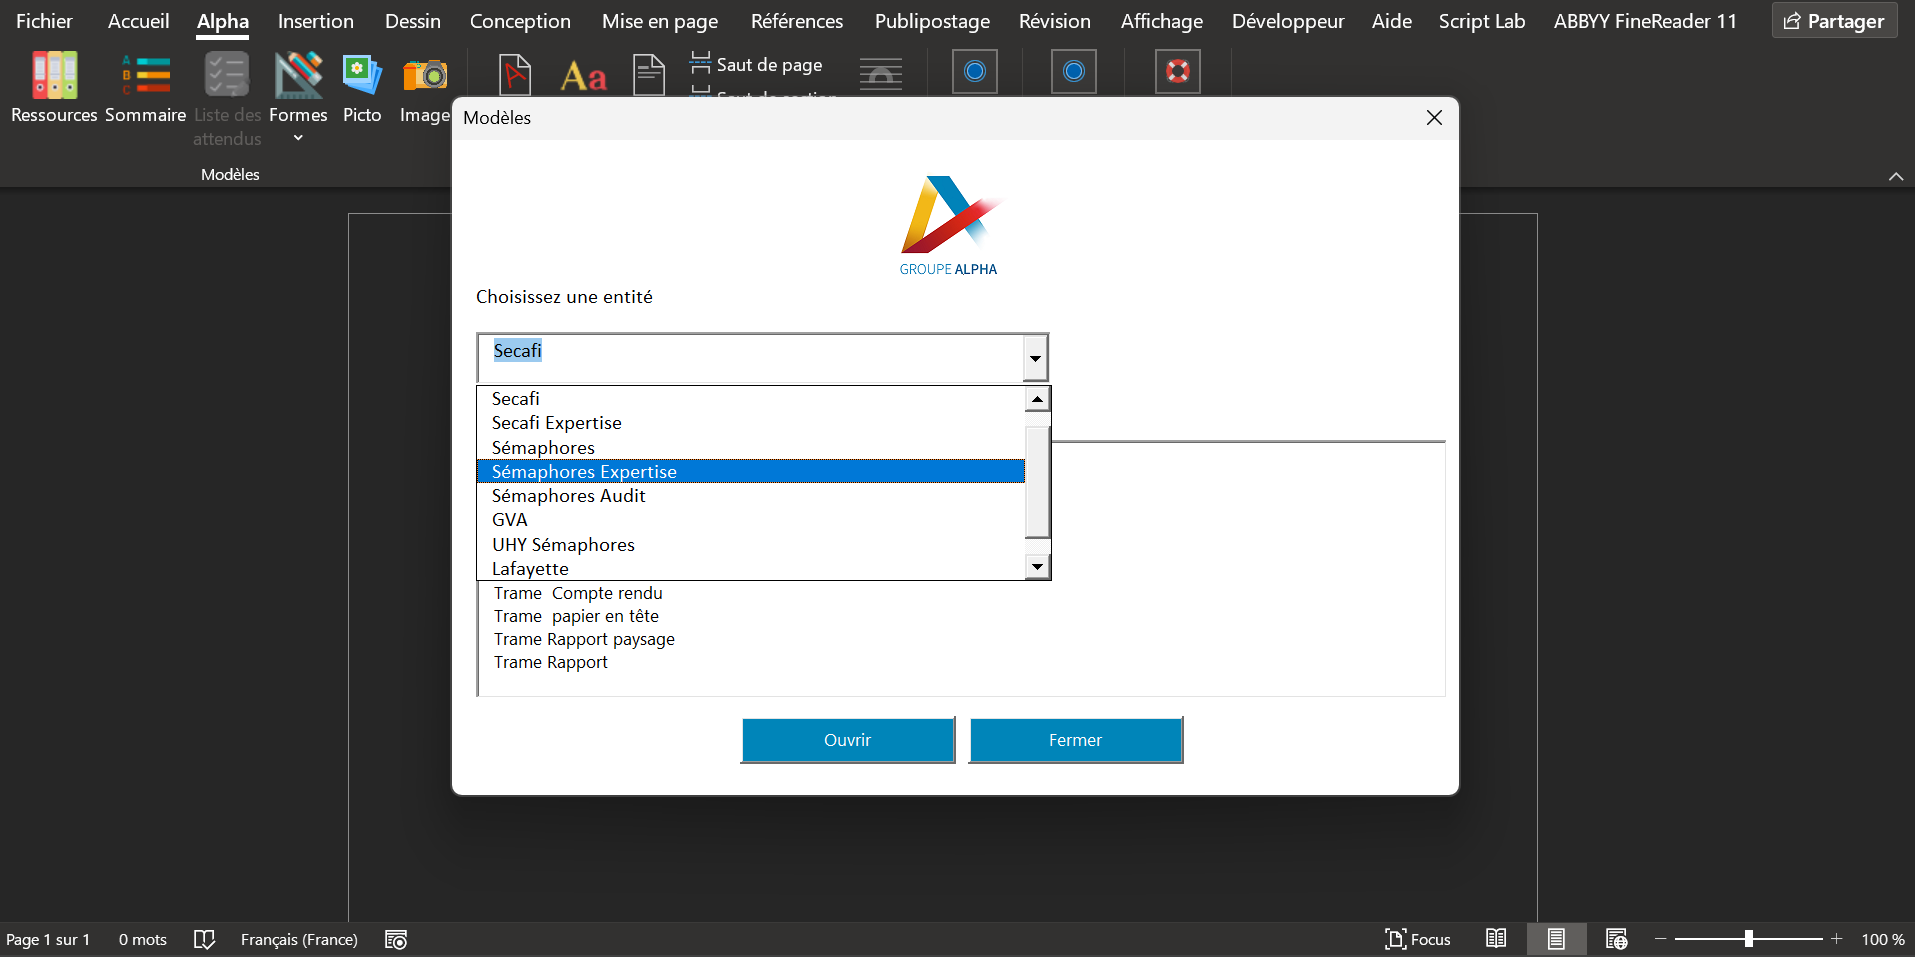Open the Affichage tab

[x=1162, y=21]
